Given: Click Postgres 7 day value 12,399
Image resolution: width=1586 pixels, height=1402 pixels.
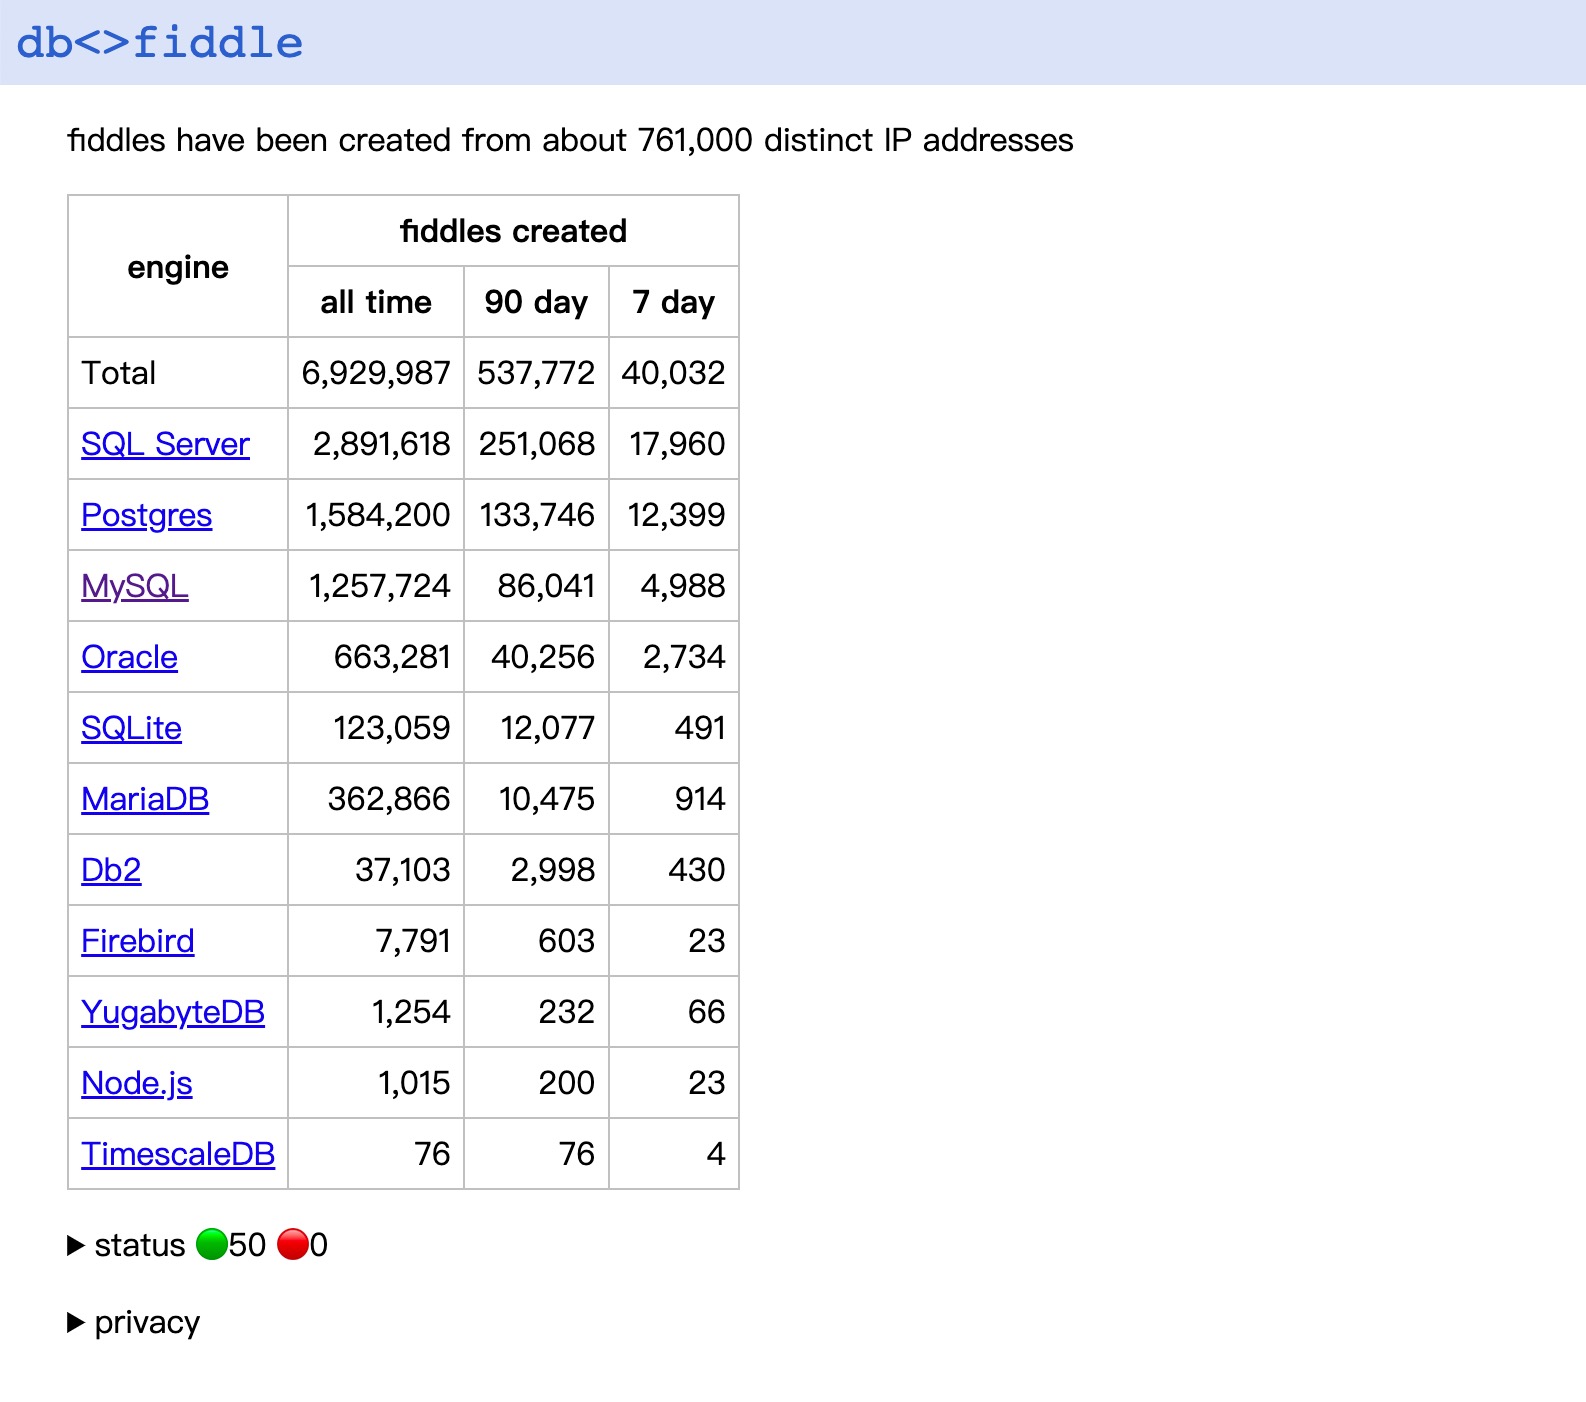Looking at the screenshot, I should pyautogui.click(x=676, y=515).
